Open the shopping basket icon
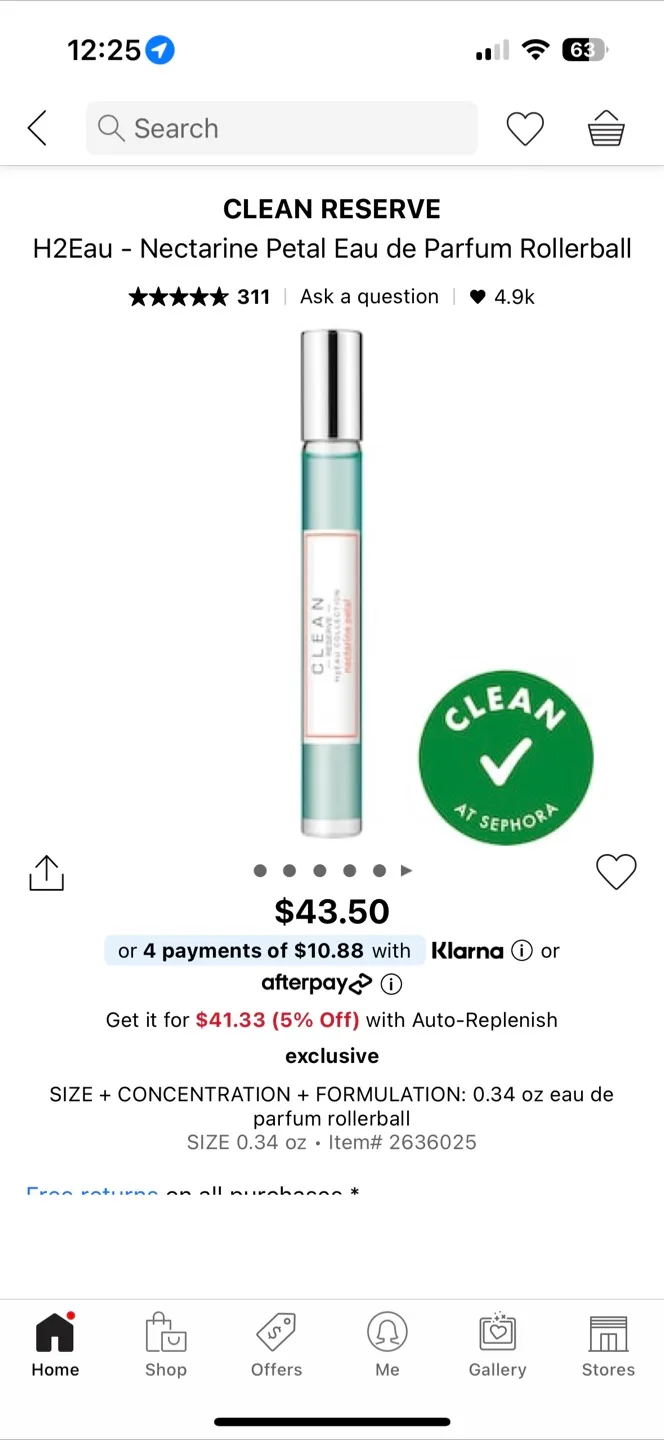Screen dimensions: 664x1440 click(x=606, y=128)
